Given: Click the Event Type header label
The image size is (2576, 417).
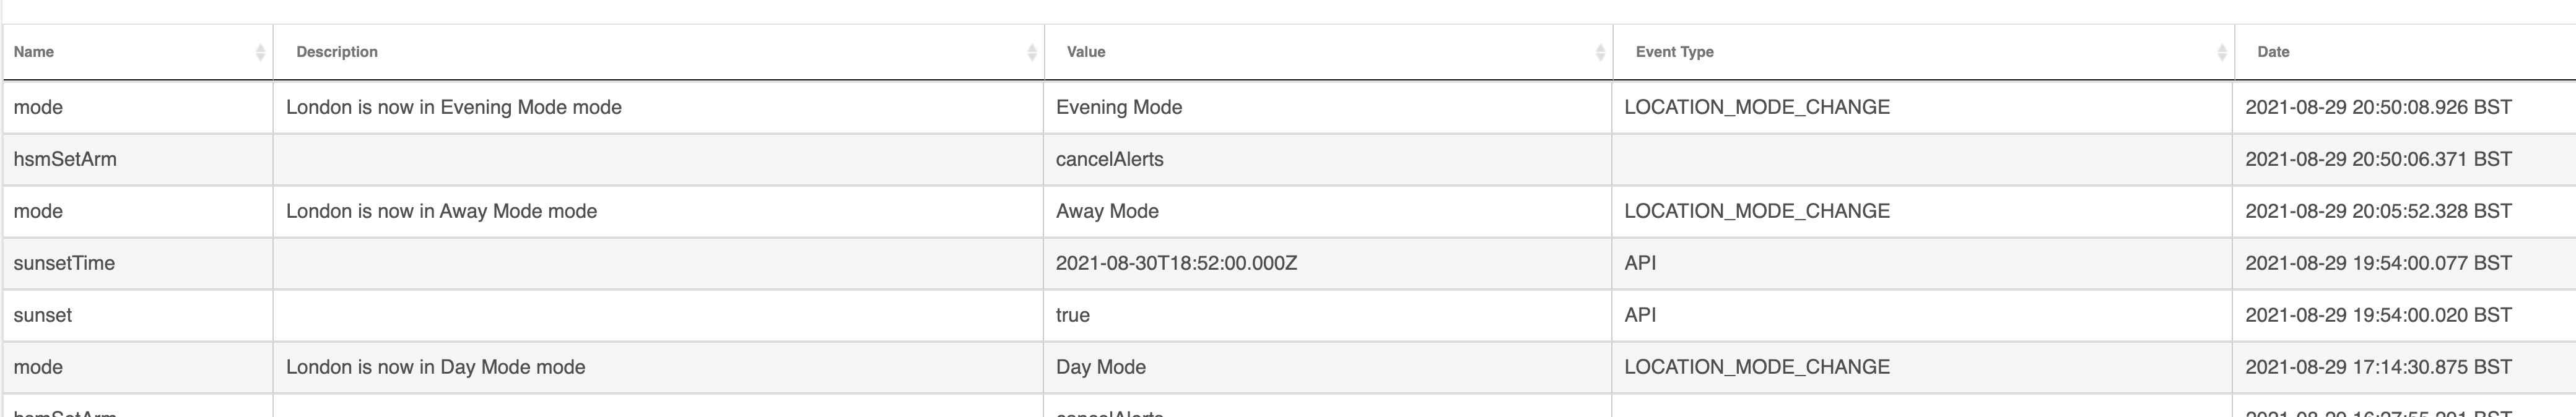Looking at the screenshot, I should (x=1674, y=52).
